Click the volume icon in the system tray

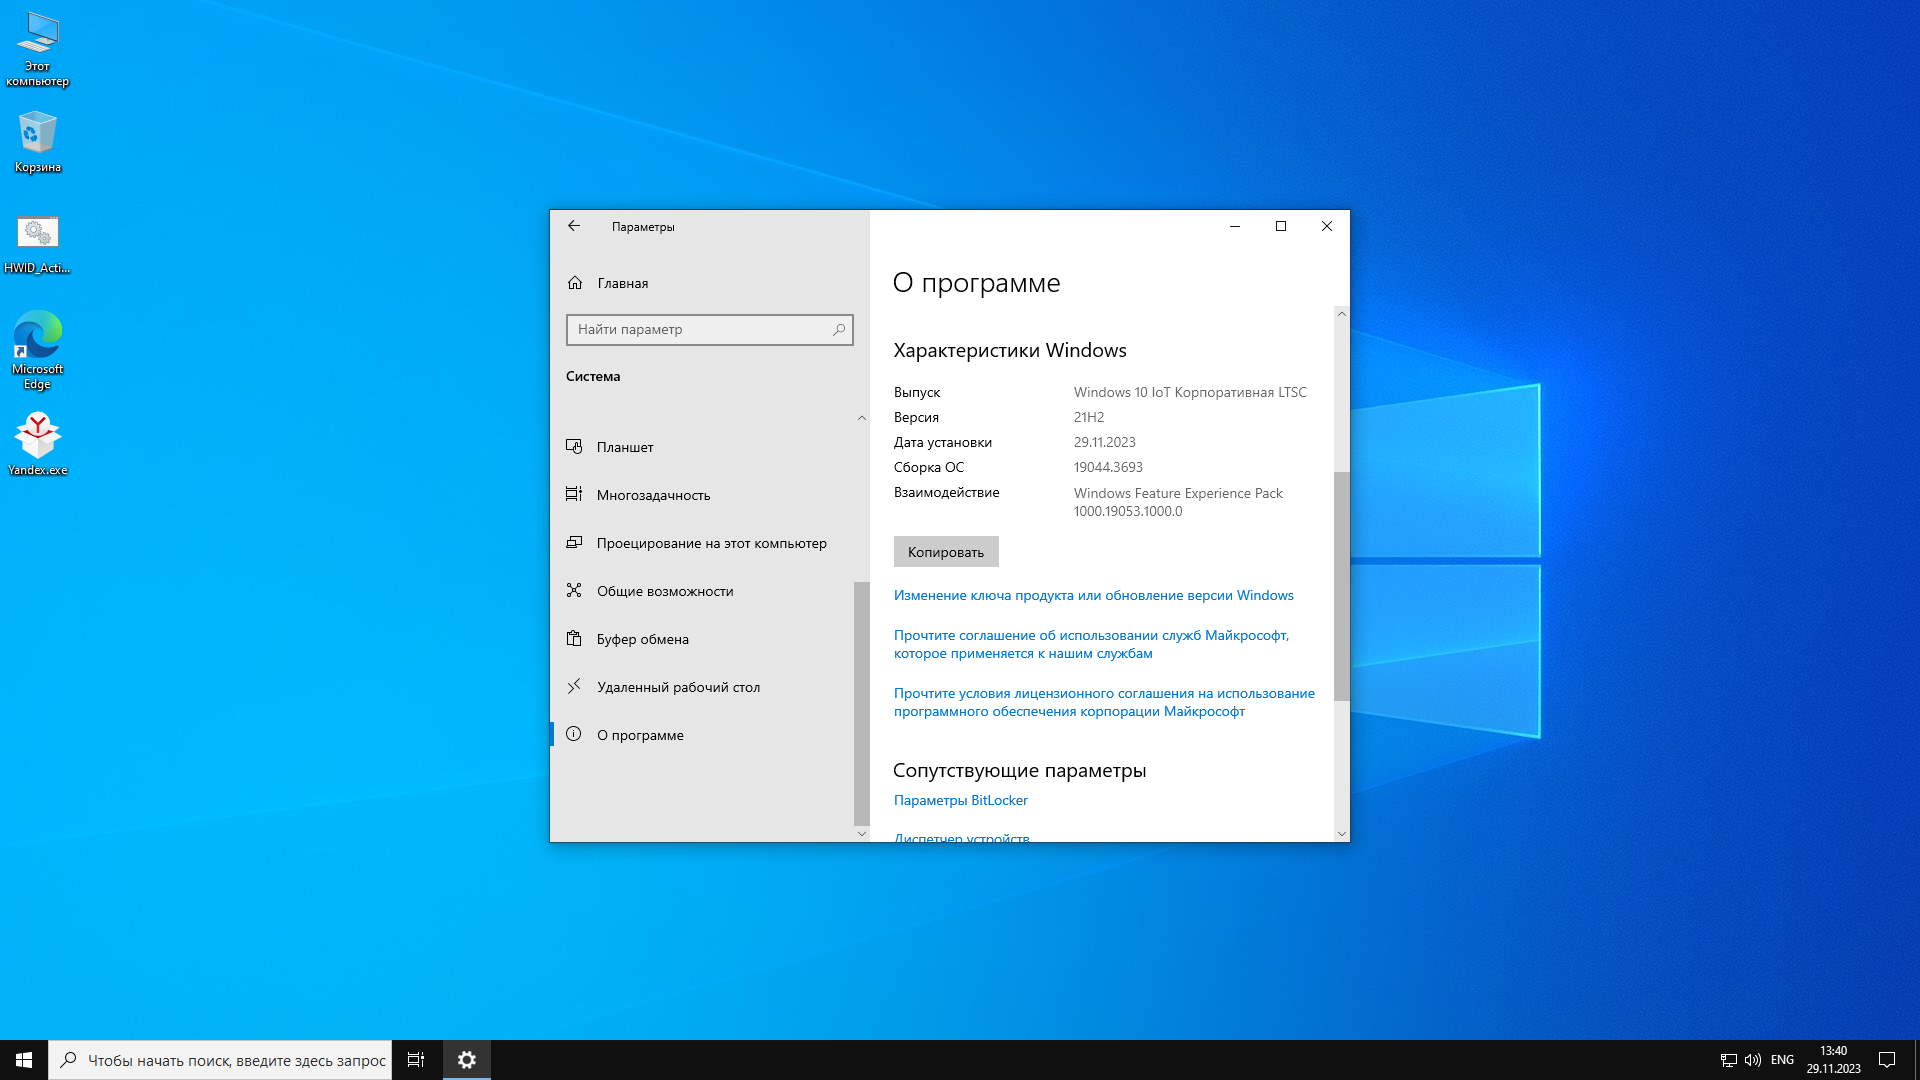coord(1752,1060)
